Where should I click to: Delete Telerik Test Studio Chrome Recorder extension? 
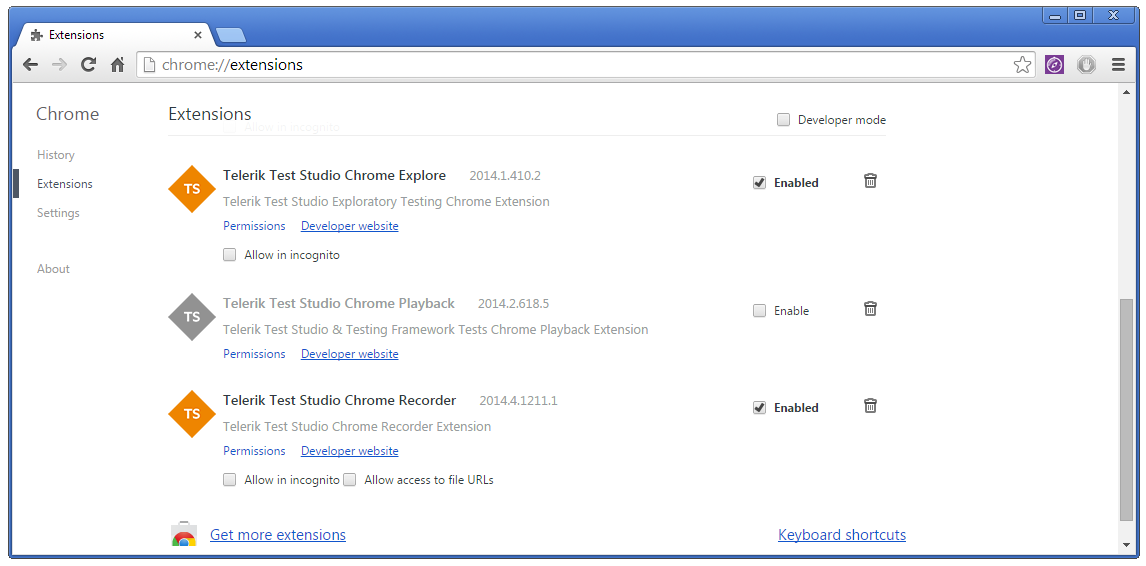[x=870, y=406]
